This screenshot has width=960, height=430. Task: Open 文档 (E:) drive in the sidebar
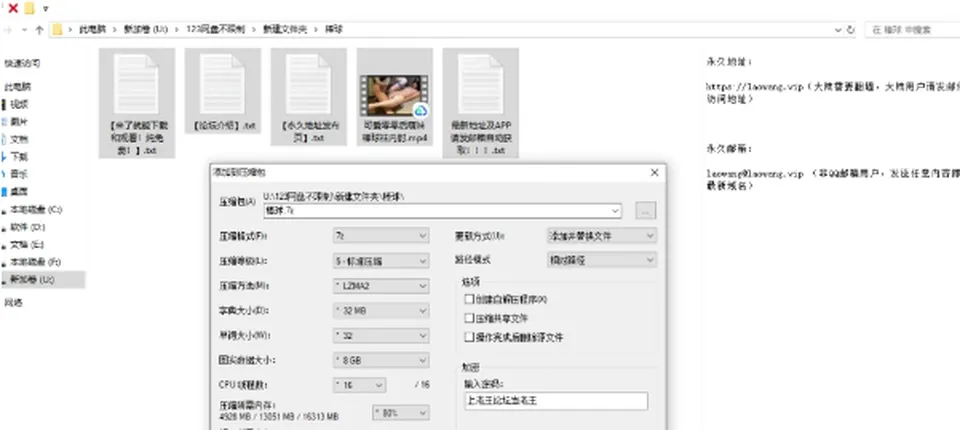point(27,245)
